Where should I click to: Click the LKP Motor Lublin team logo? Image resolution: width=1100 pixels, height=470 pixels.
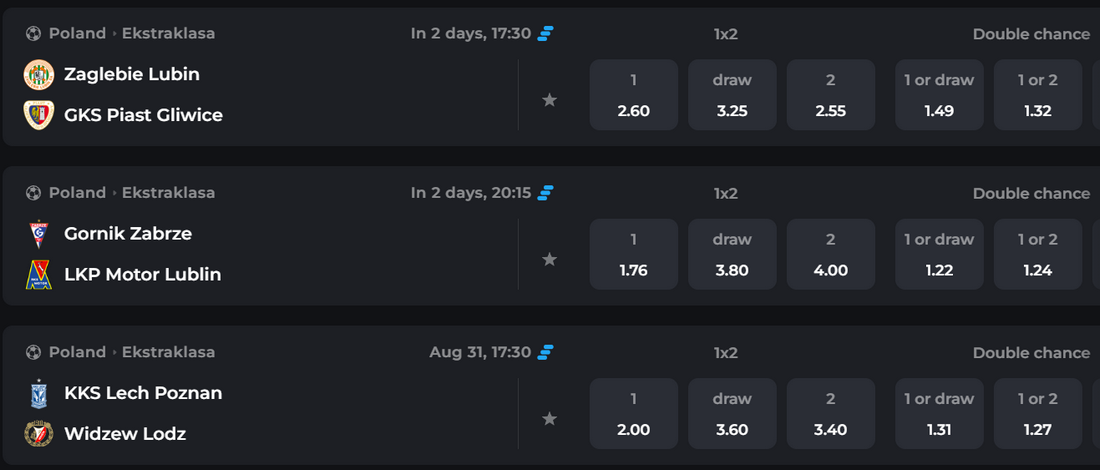point(39,274)
